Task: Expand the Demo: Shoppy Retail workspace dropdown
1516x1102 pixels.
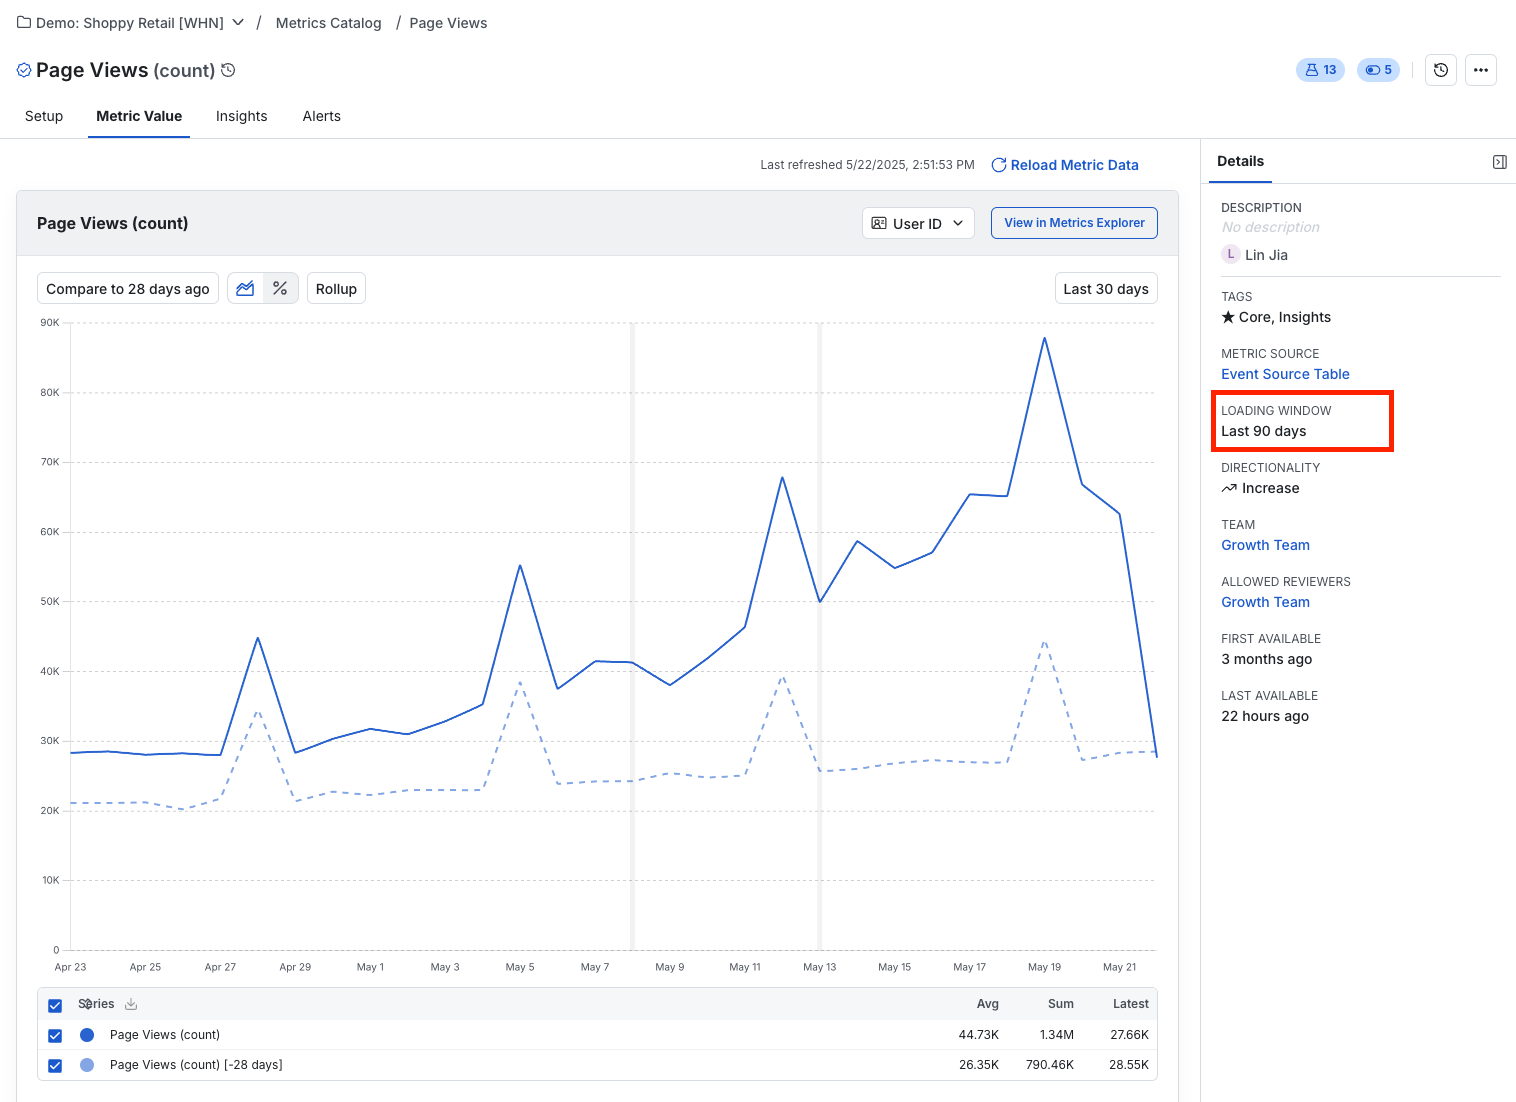Action: click(238, 21)
